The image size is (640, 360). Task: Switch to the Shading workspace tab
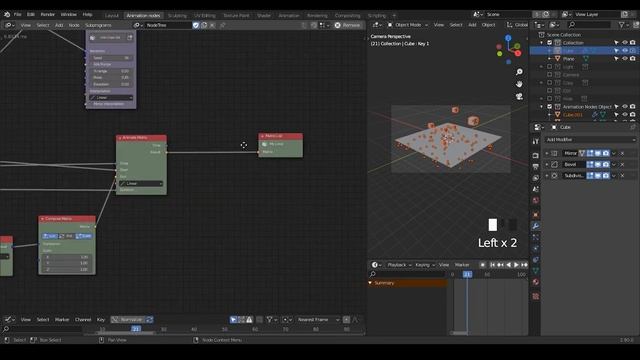pyautogui.click(x=264, y=16)
